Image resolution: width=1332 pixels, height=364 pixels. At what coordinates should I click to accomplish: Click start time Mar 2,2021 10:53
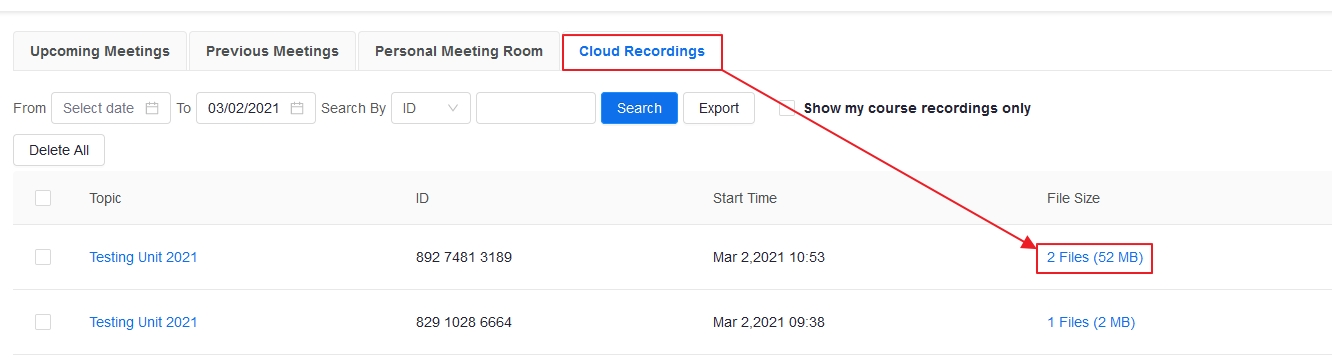769,257
